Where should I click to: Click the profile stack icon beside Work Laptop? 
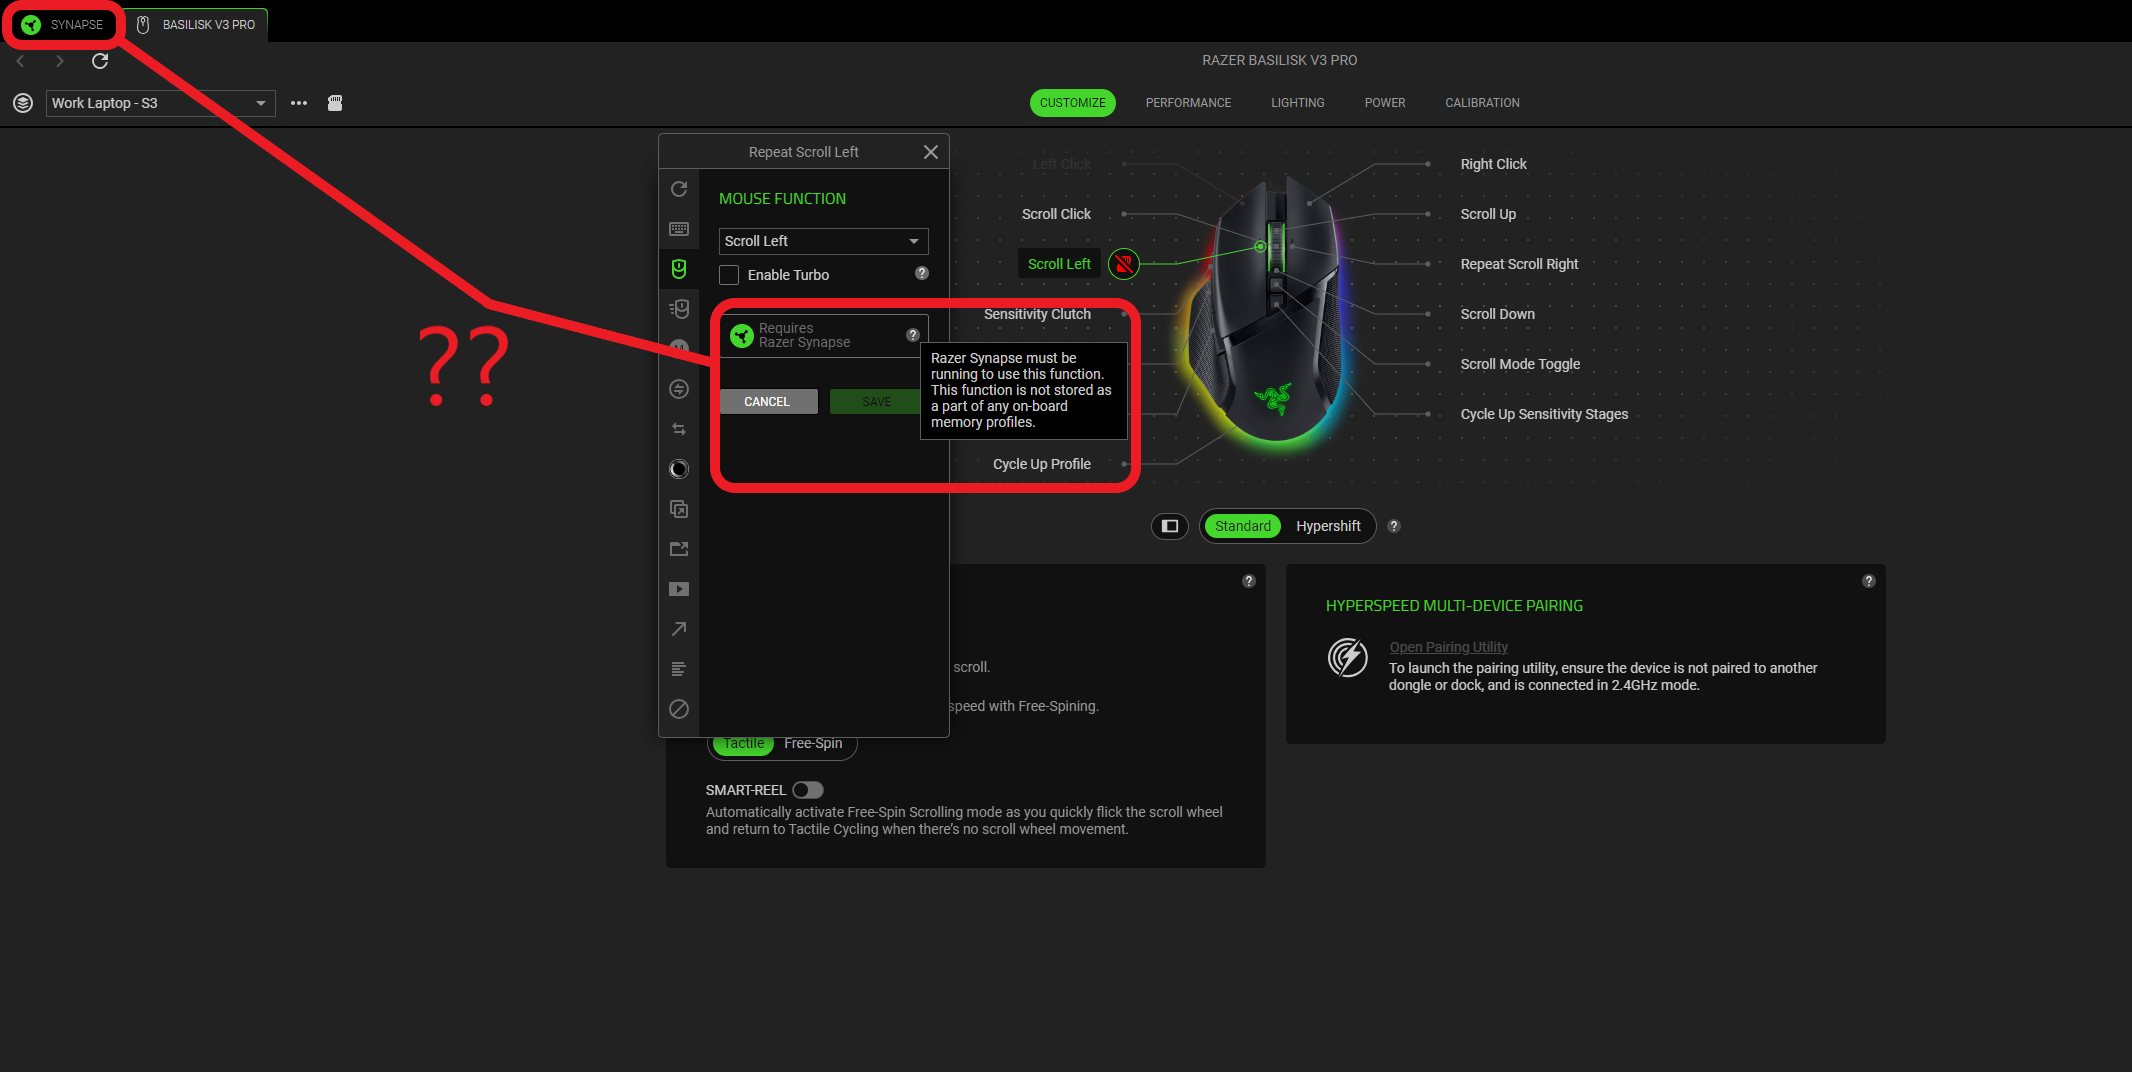(23, 103)
